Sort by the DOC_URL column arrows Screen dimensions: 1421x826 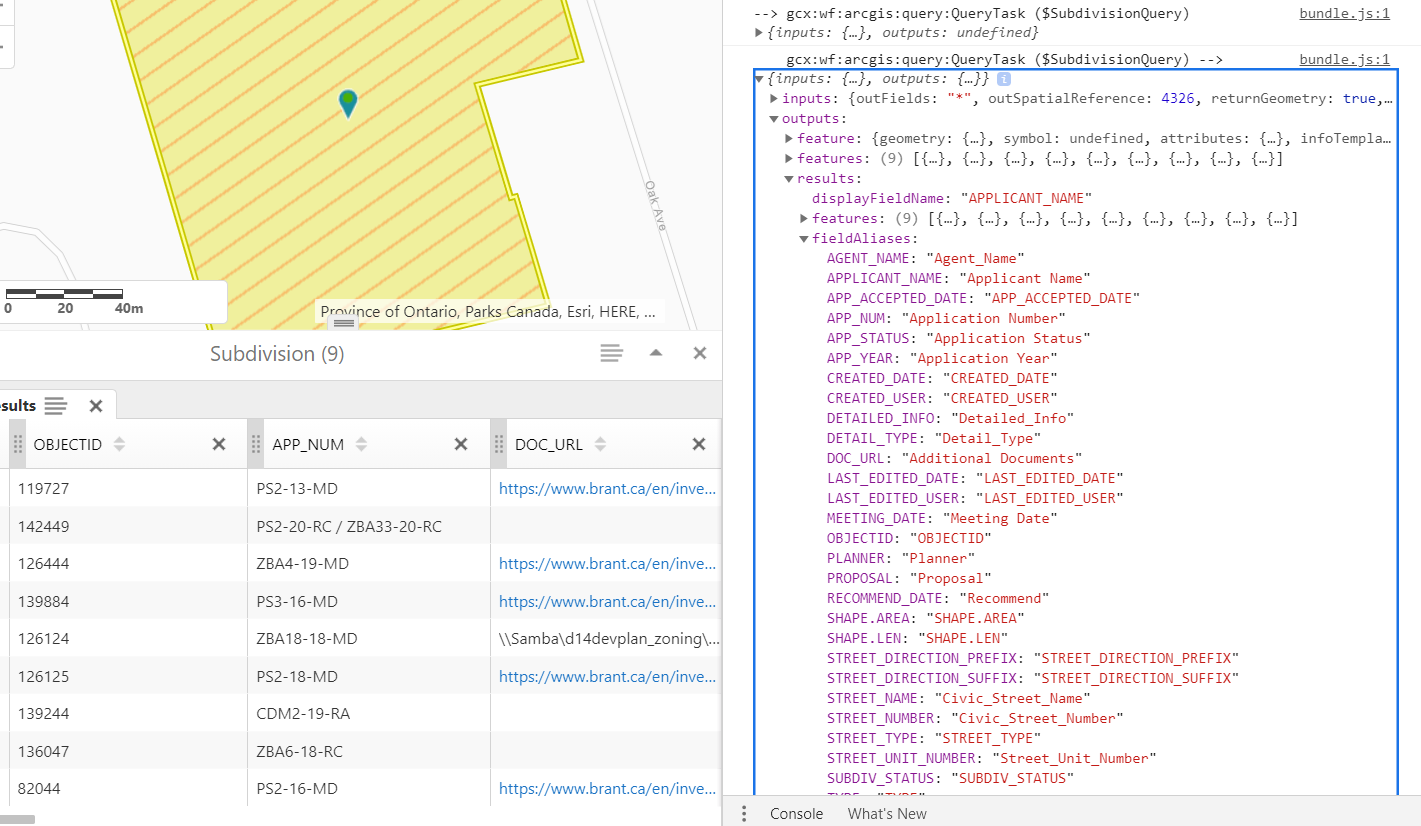(x=601, y=444)
